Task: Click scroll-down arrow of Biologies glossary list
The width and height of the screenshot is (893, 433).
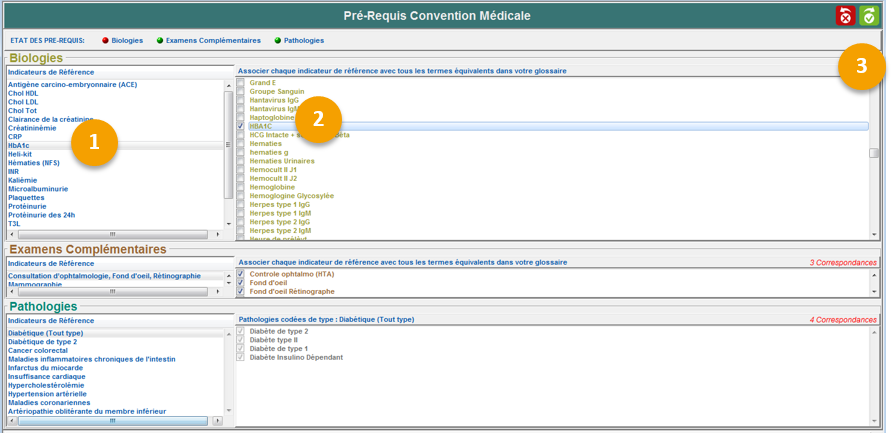Action: pyautogui.click(x=874, y=234)
